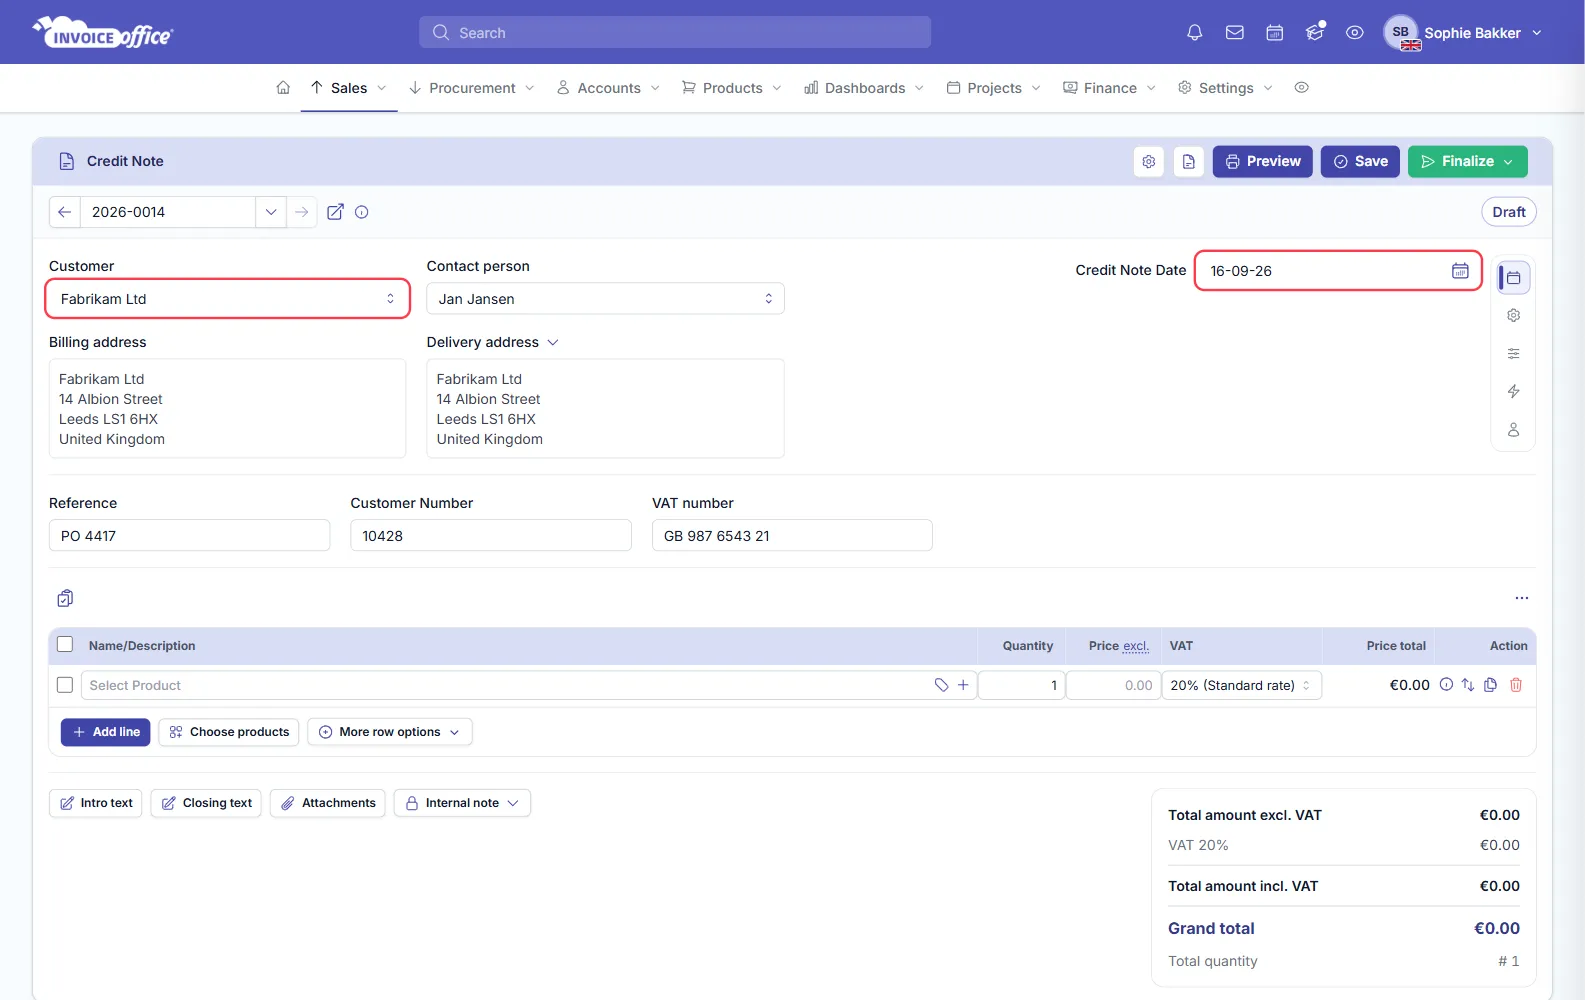The image size is (1585, 1000).
Task: Toggle the select-all checkbox in table header
Action: coord(65,645)
